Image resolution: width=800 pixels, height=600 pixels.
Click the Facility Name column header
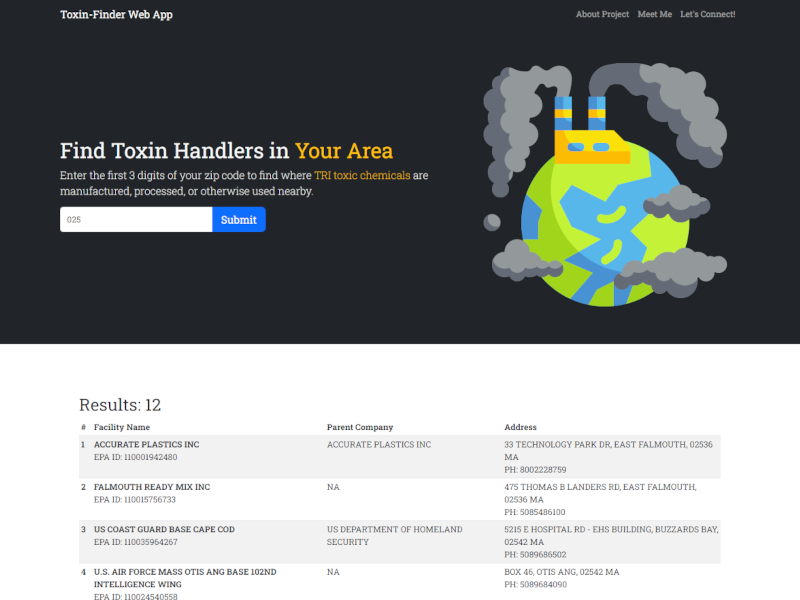(x=122, y=427)
